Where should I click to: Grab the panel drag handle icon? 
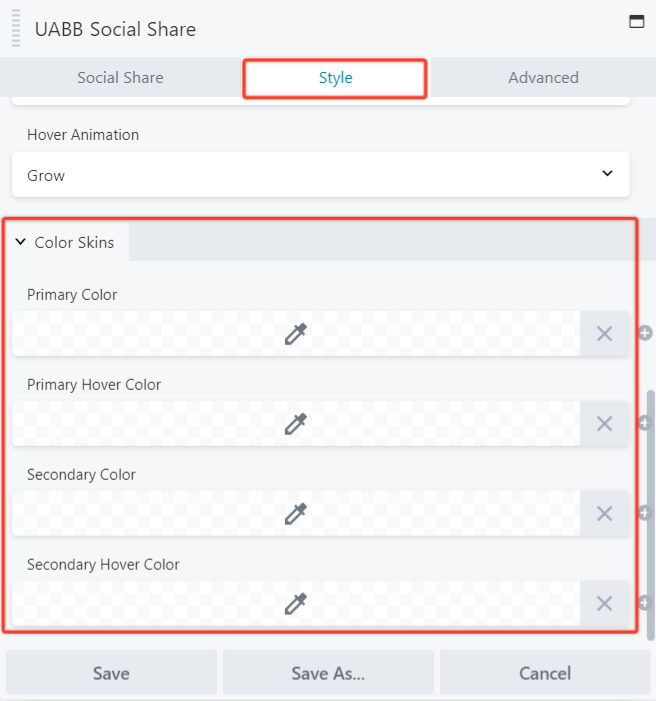tap(15, 28)
